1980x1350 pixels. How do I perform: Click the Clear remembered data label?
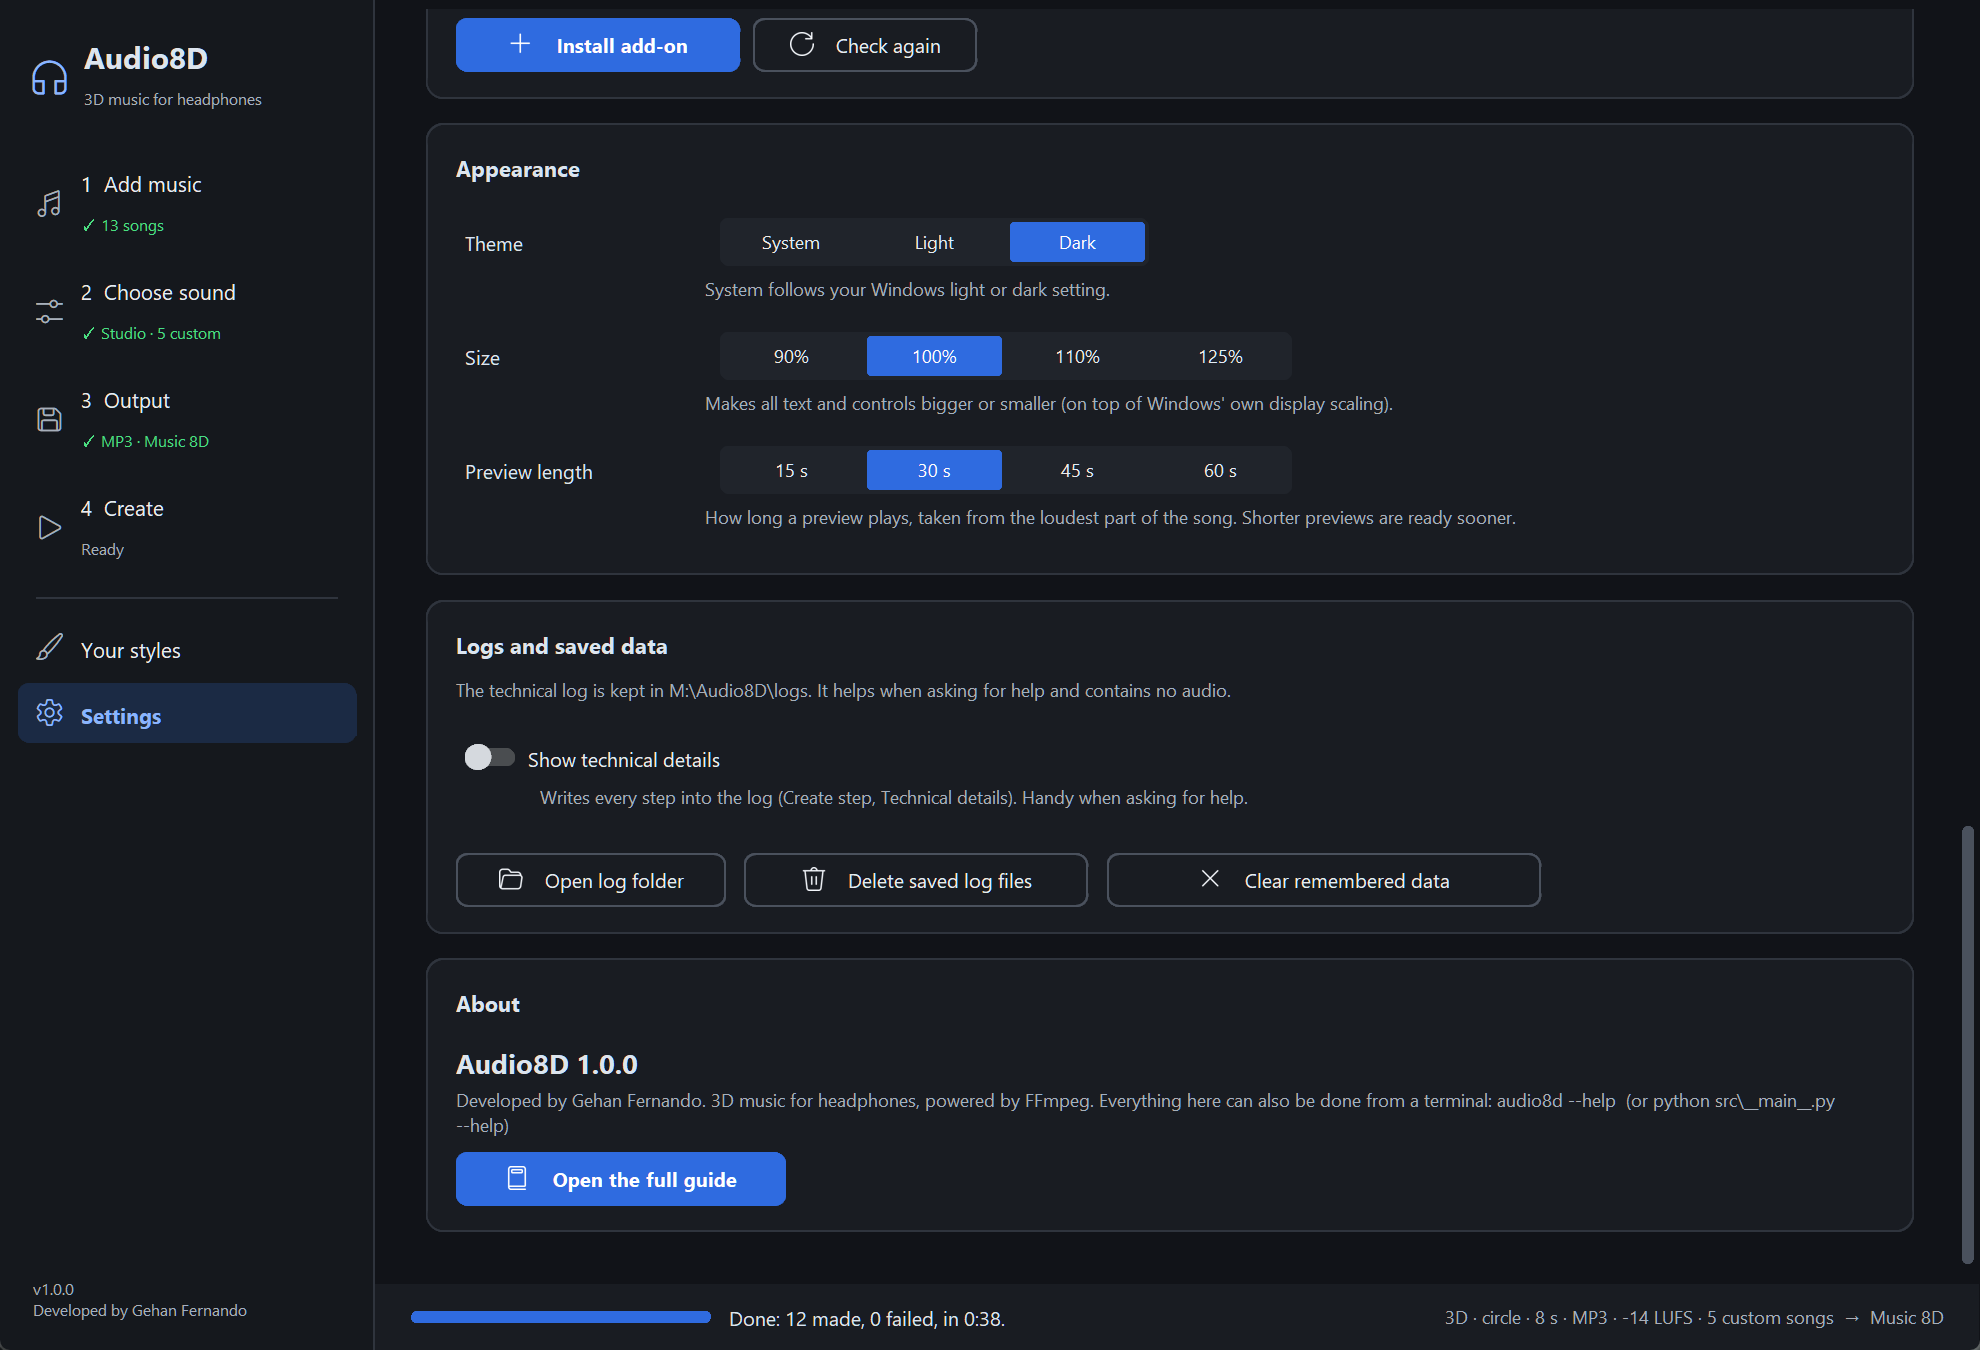coord(1347,881)
